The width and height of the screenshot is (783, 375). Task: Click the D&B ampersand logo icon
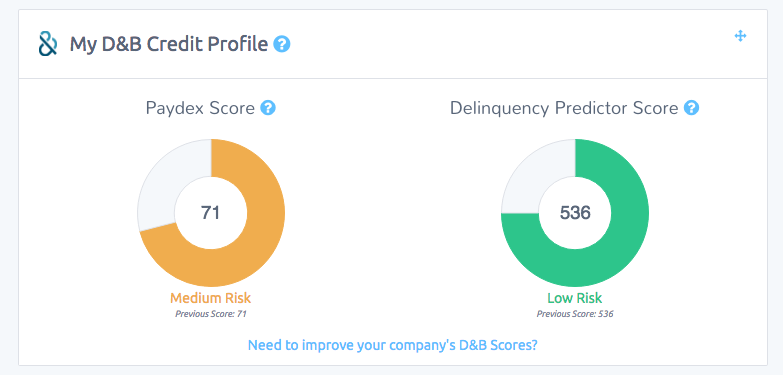48,44
